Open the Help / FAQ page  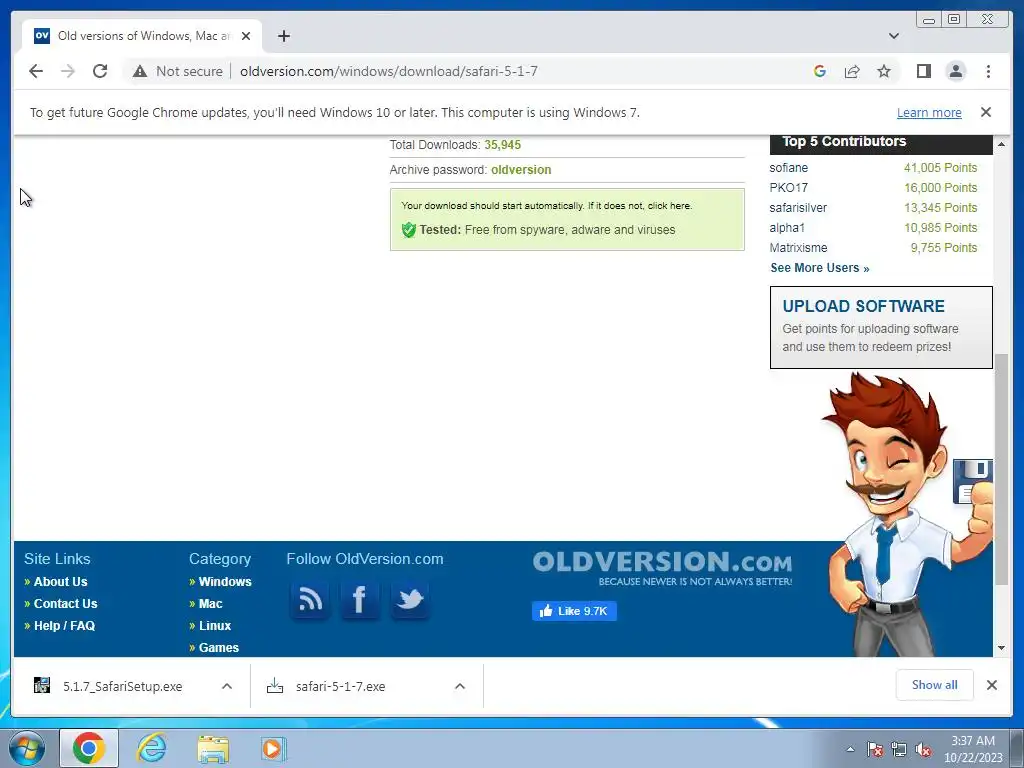pos(64,626)
